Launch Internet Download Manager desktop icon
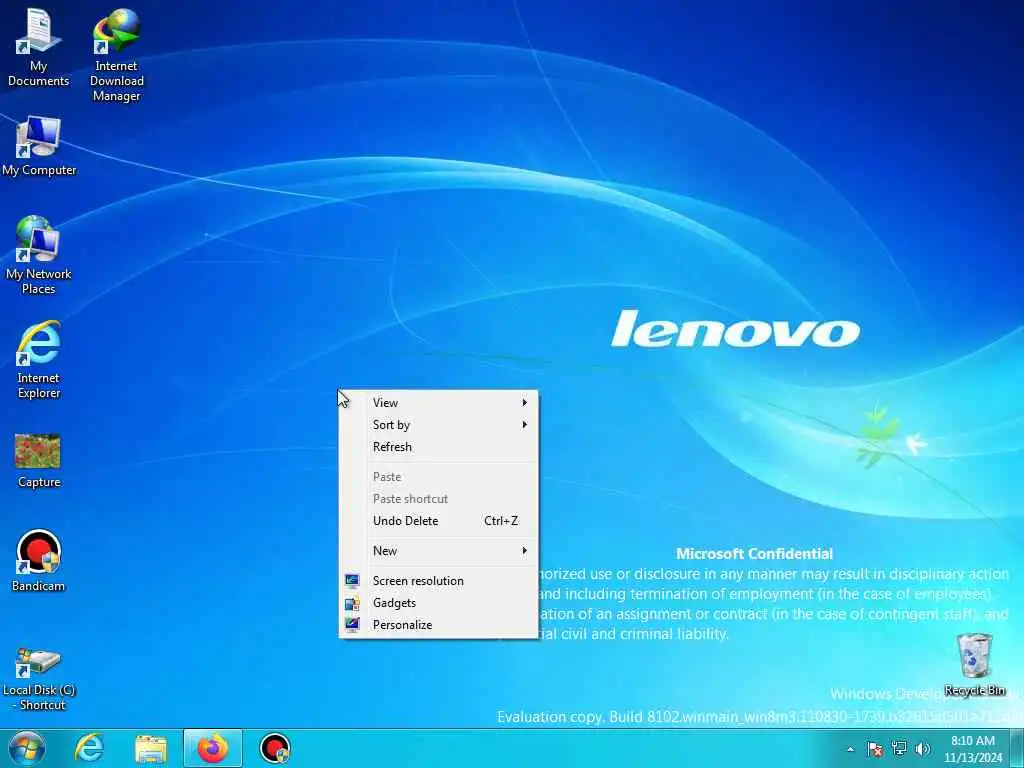 [x=116, y=55]
